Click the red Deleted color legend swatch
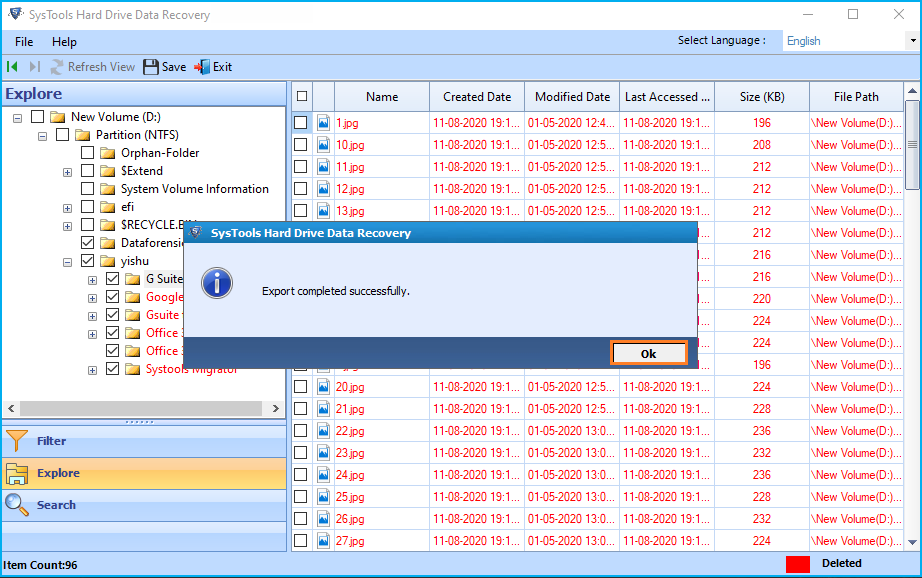 [798, 564]
